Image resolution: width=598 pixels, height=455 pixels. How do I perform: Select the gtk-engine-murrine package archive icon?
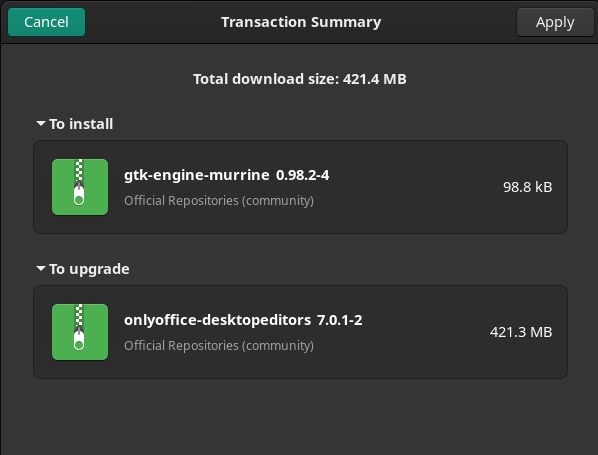pos(80,187)
